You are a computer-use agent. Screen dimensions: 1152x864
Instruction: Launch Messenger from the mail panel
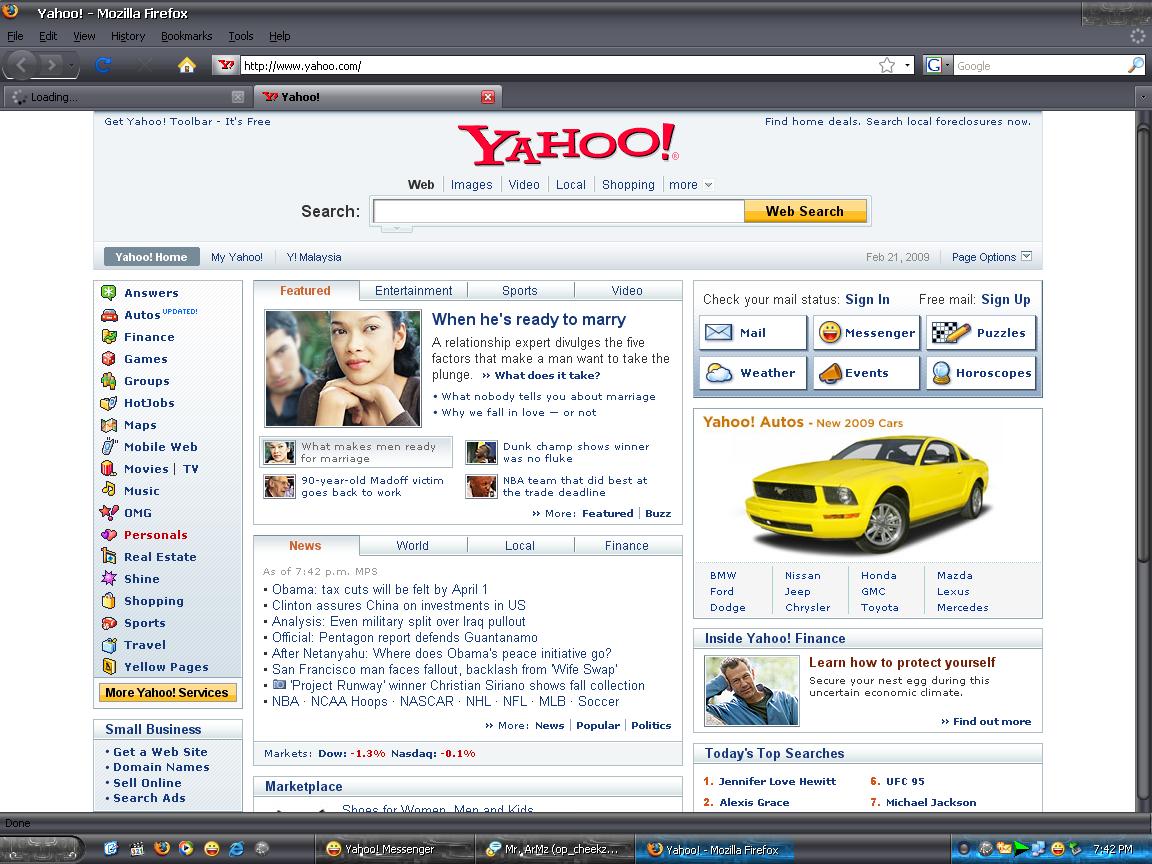click(866, 333)
